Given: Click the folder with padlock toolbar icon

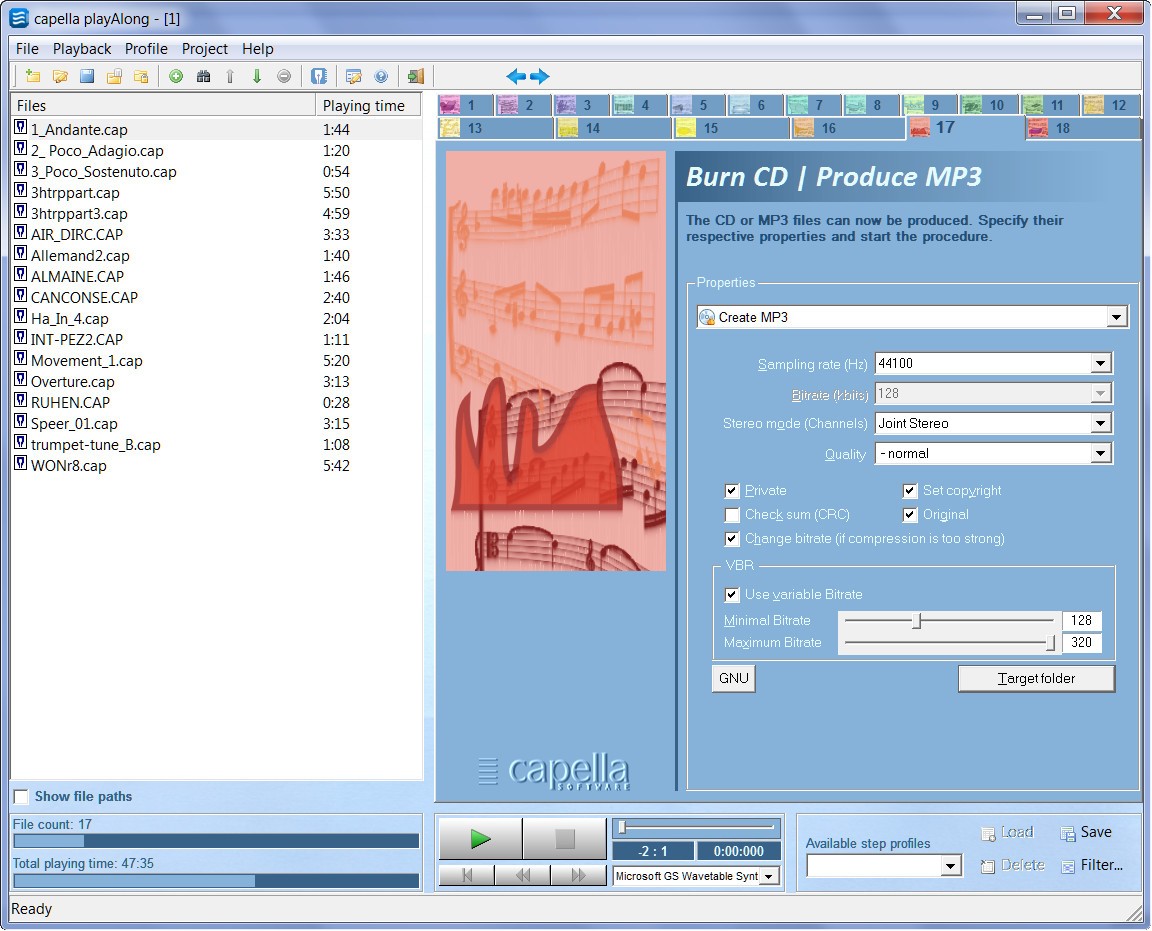Looking at the screenshot, I should pos(141,76).
